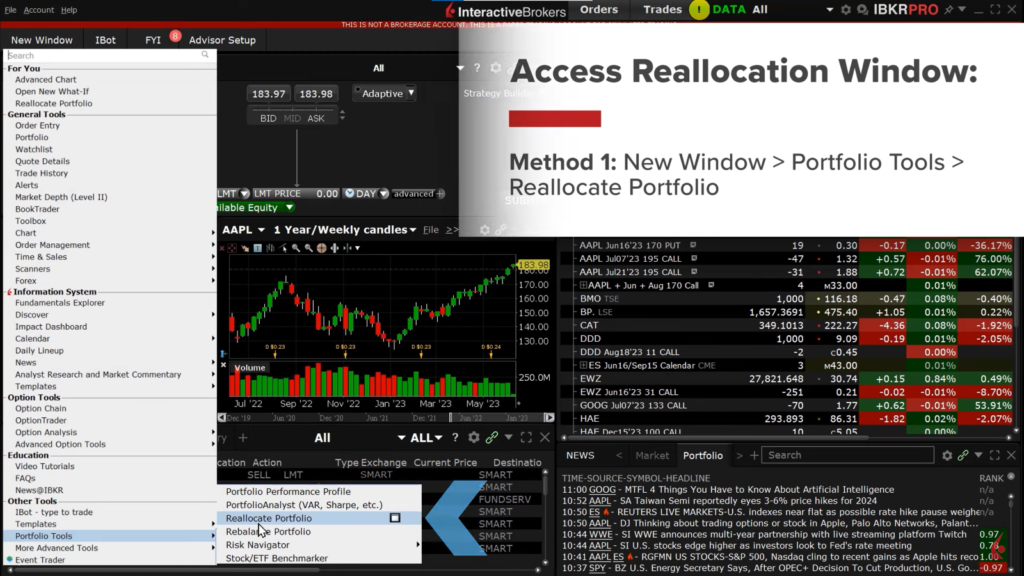Click the Advisor Setup button

pyautogui.click(x=221, y=40)
